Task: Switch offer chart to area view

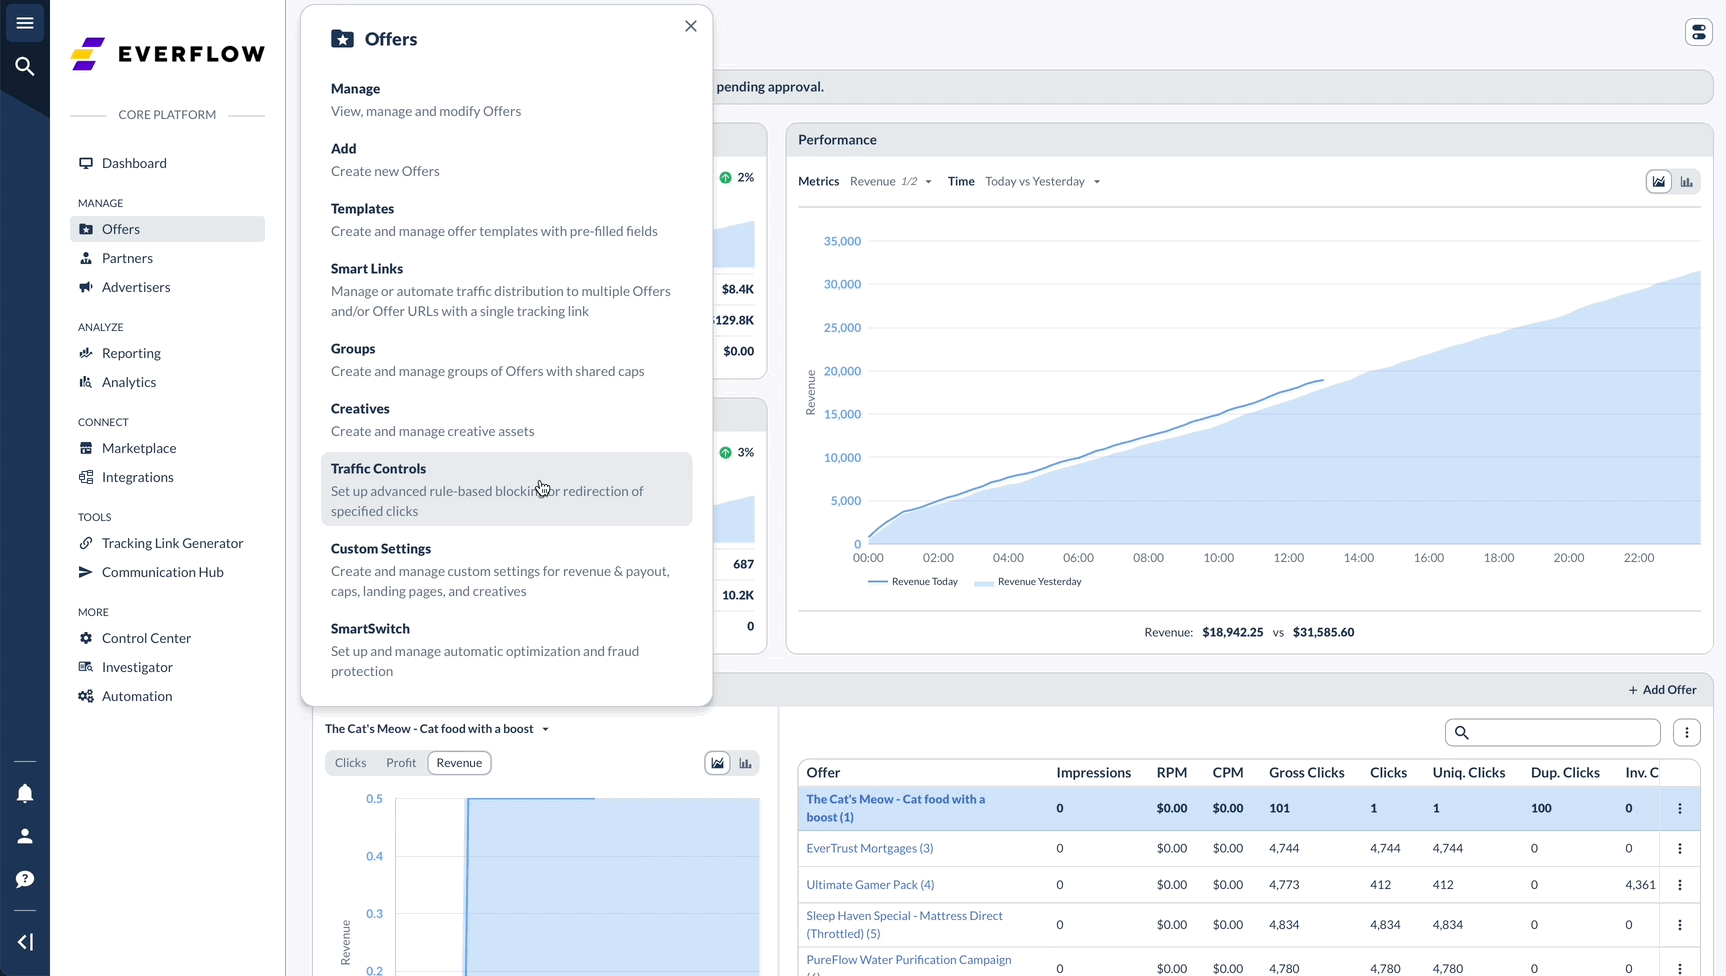Action: [718, 763]
